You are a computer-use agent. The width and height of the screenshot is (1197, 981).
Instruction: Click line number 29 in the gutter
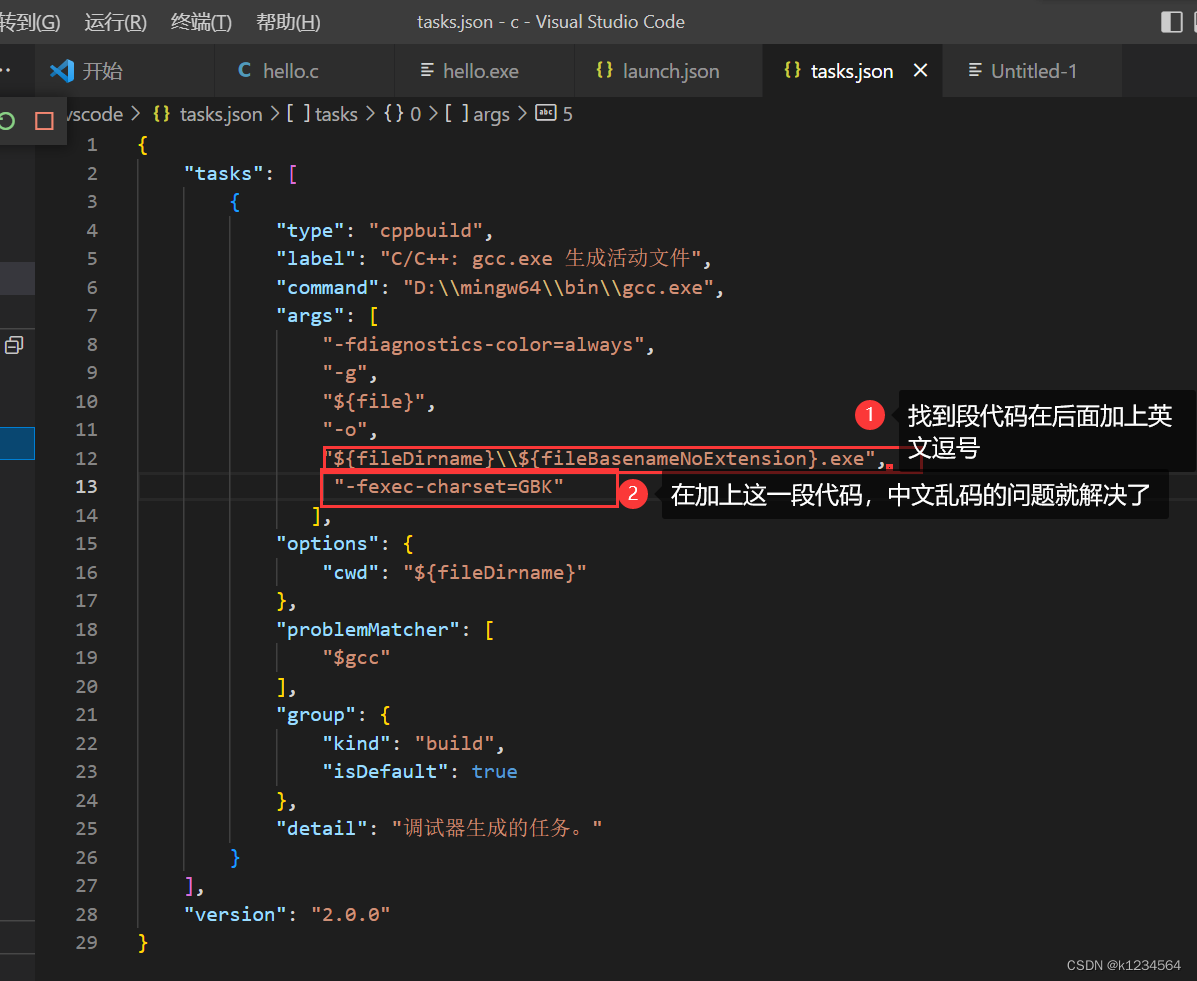(86, 943)
